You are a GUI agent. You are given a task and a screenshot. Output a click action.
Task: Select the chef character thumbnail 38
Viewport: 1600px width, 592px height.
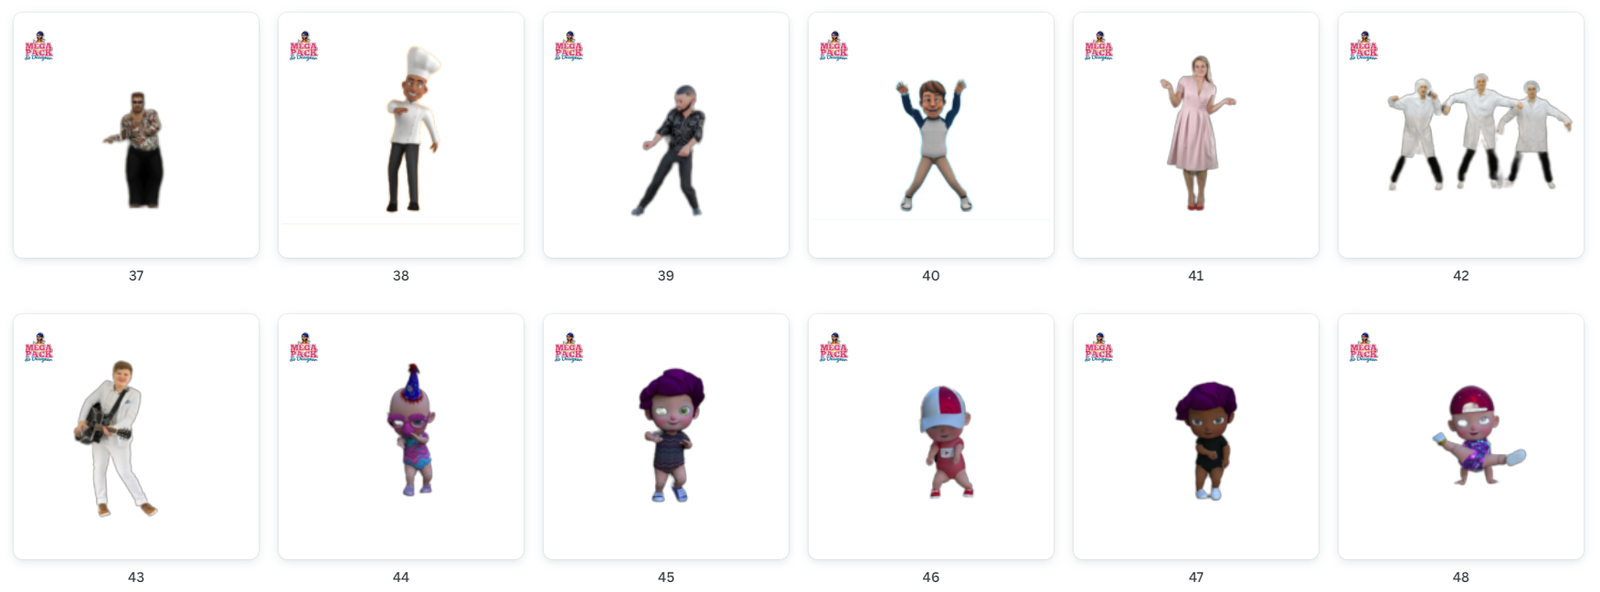(401, 135)
